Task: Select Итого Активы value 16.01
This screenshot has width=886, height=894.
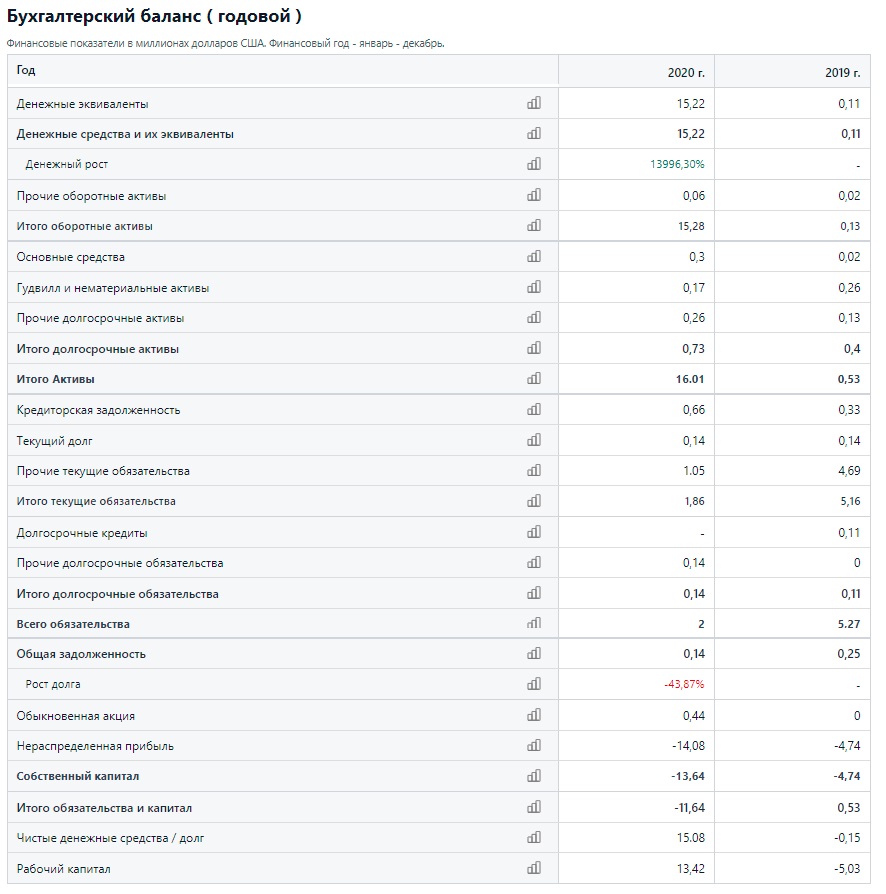Action: (x=690, y=379)
